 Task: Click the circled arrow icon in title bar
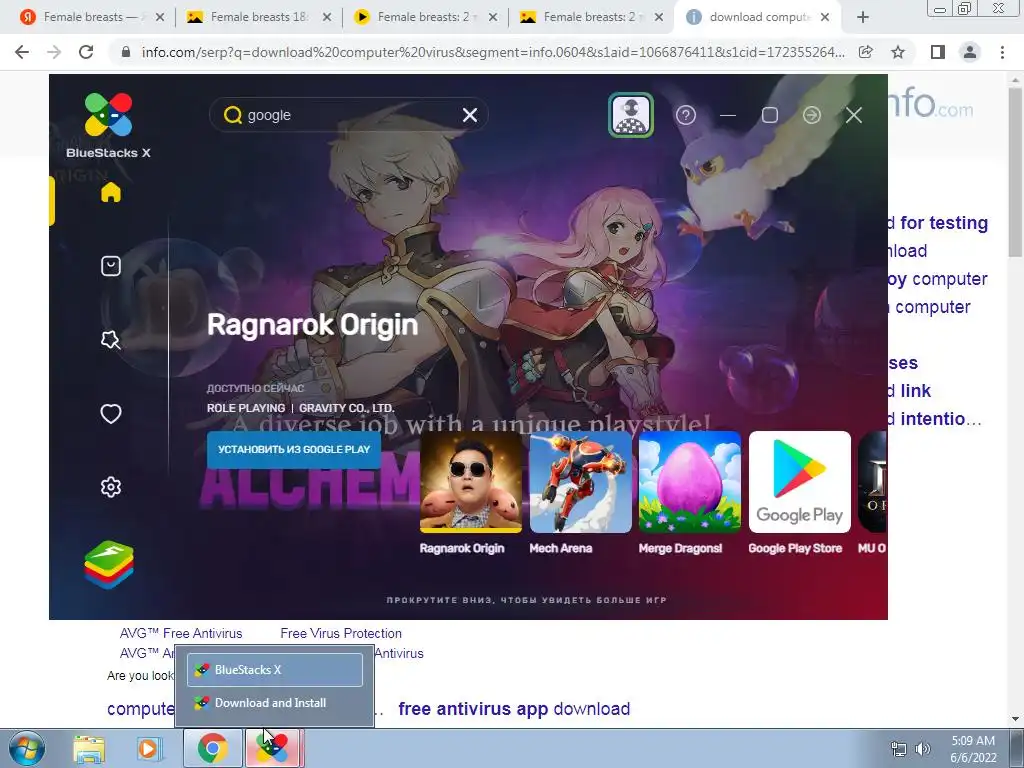pyautogui.click(x=812, y=116)
